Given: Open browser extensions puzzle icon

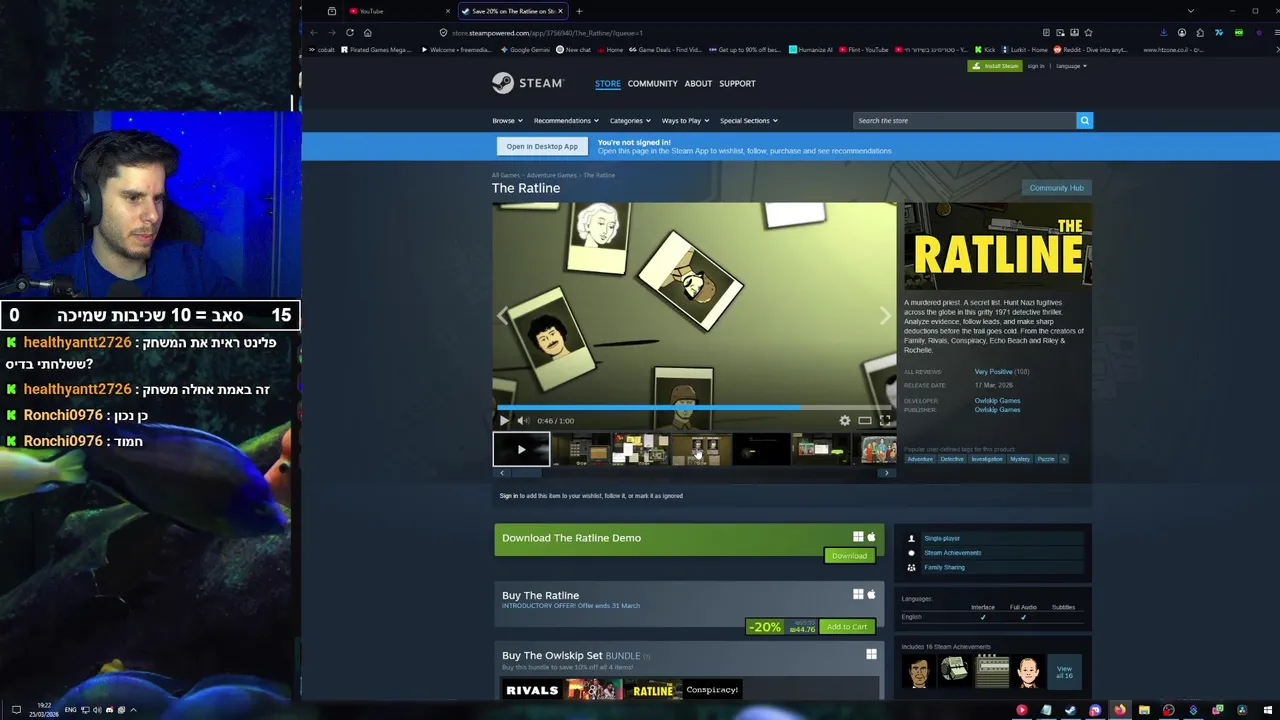Looking at the screenshot, I should (1200, 33).
